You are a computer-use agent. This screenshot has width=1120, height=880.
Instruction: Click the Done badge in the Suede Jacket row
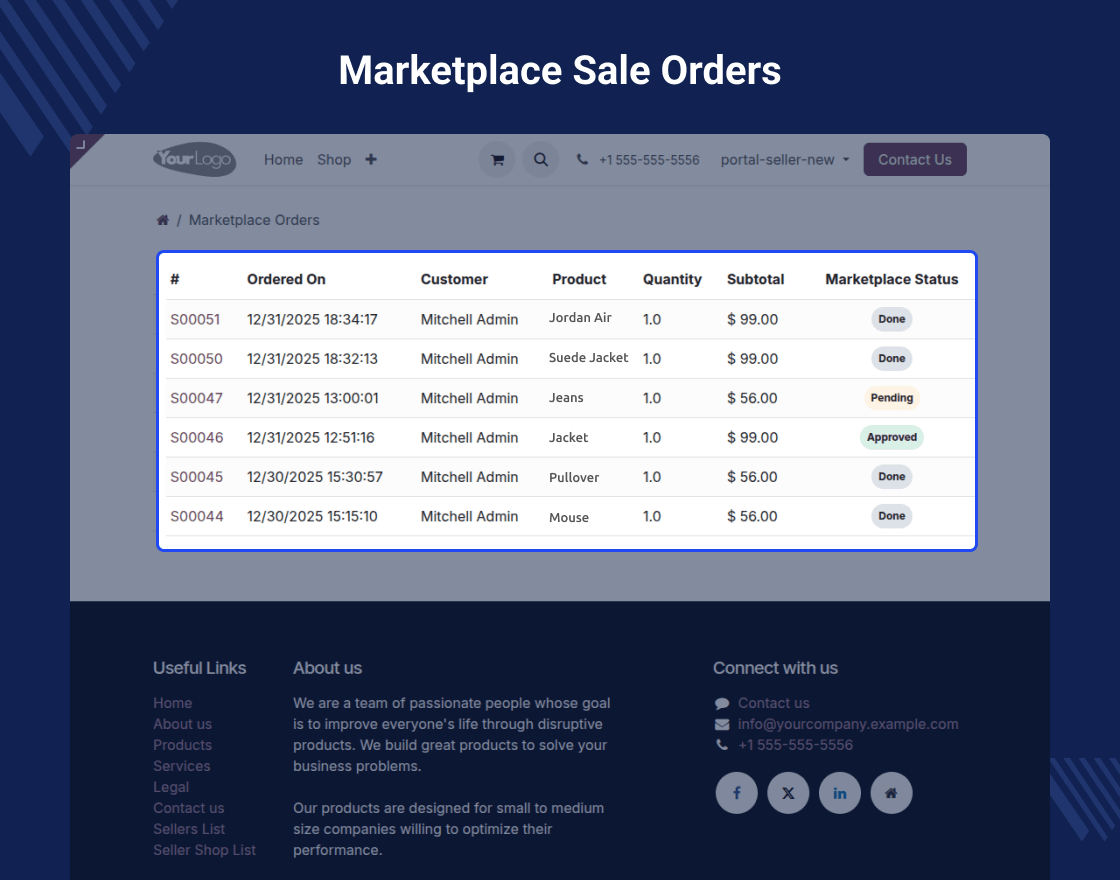[891, 359]
